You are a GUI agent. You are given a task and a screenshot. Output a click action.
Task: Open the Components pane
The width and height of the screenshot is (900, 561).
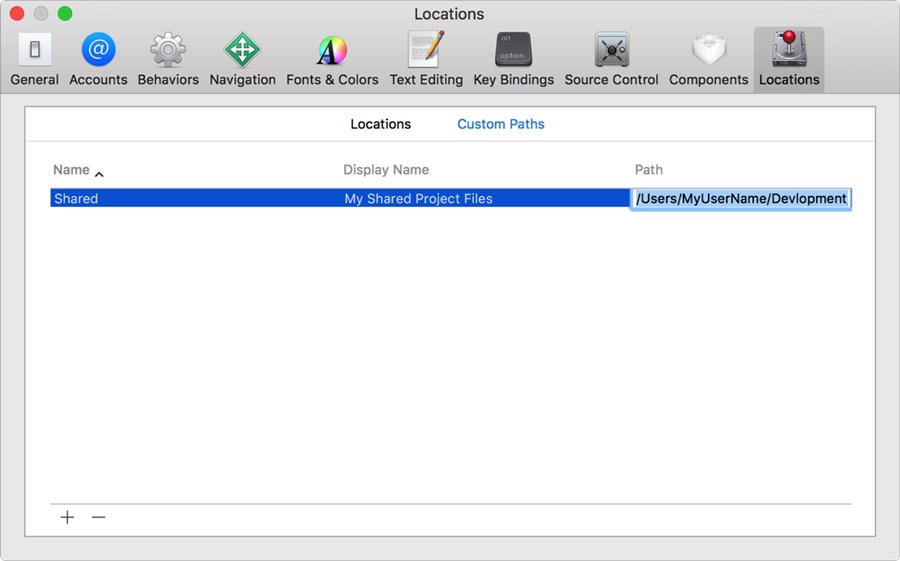click(x=708, y=59)
